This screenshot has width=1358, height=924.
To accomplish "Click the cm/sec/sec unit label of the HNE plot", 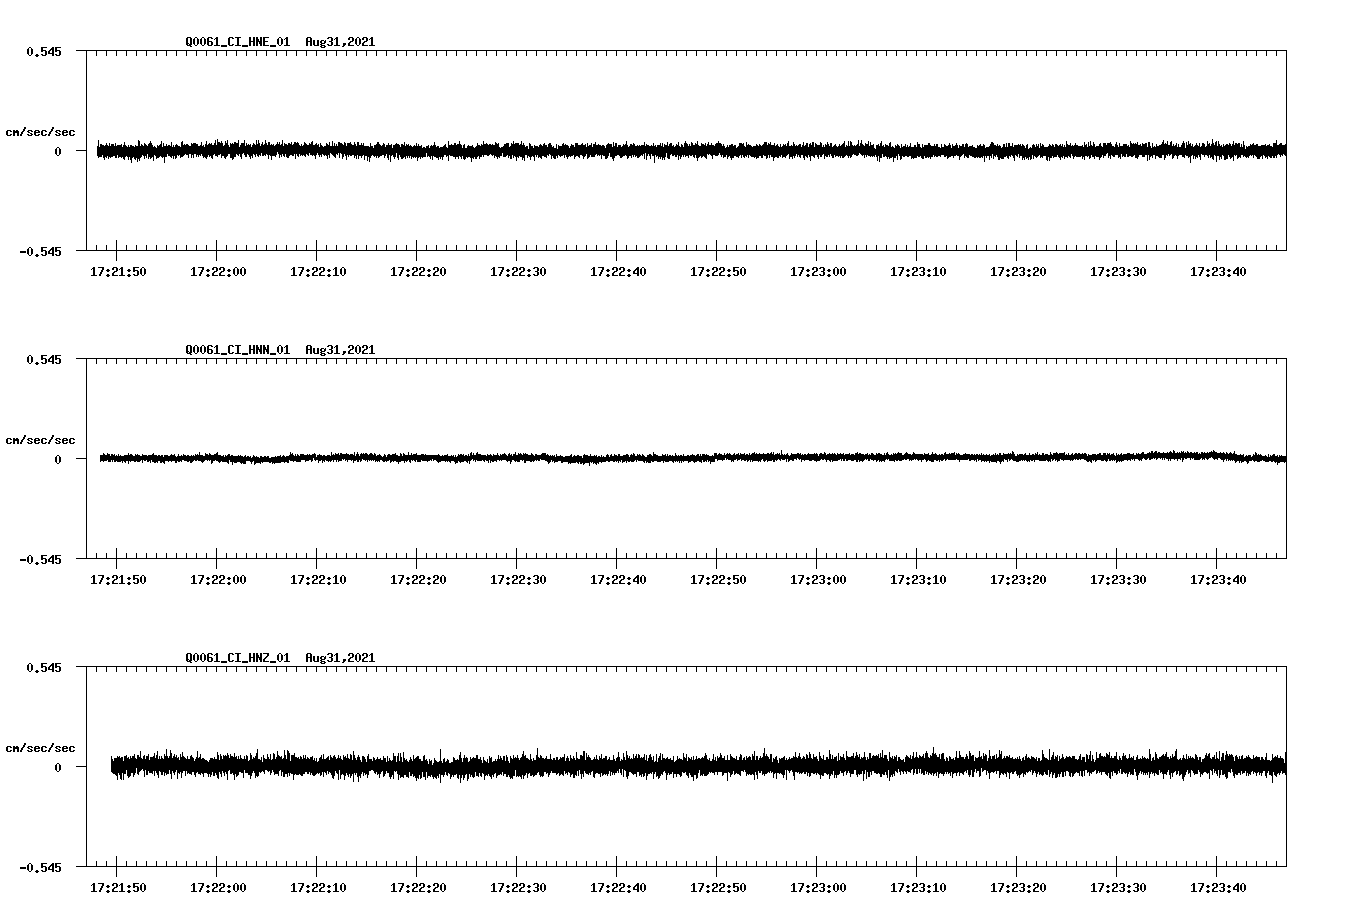I will coord(40,132).
